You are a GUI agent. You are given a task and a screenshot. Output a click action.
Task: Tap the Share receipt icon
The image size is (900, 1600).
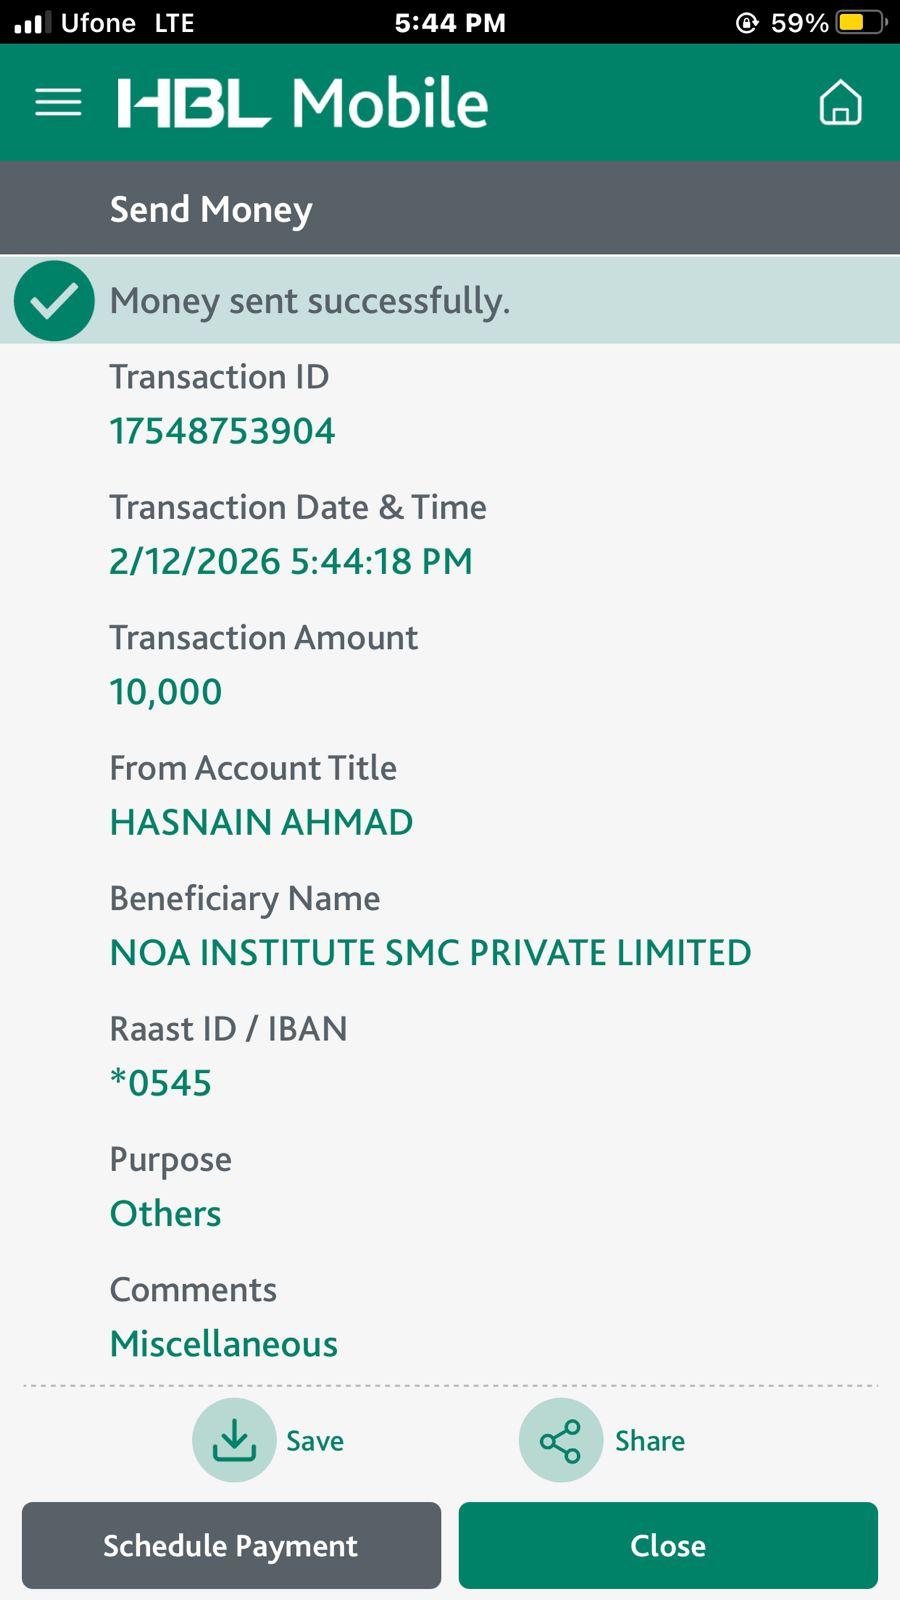(x=560, y=1440)
